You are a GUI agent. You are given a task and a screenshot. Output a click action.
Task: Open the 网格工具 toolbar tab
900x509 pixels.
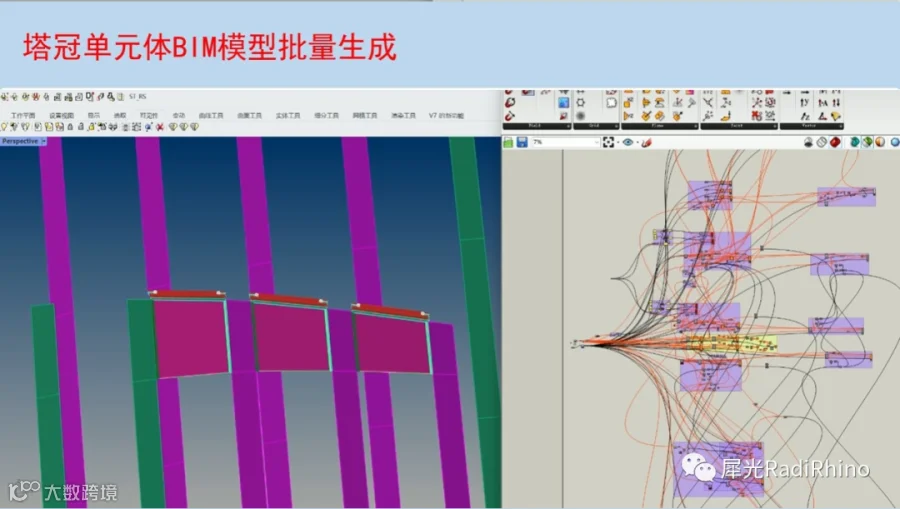[364, 115]
